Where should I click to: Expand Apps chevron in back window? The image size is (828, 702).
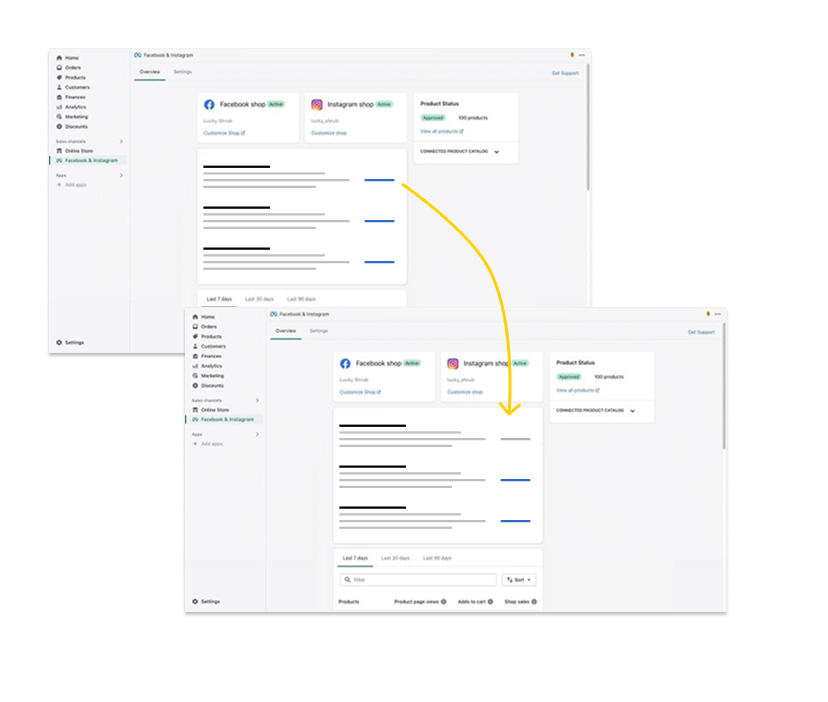tap(121, 175)
